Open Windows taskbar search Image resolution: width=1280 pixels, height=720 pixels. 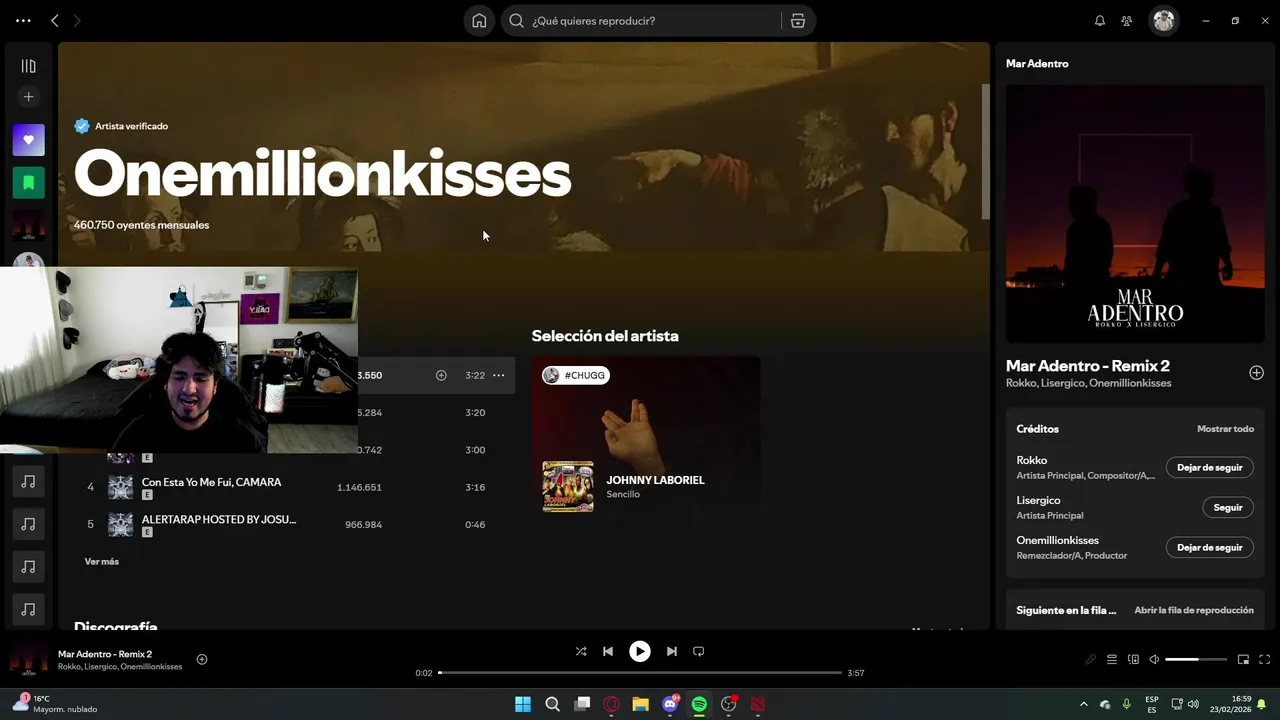coord(552,704)
